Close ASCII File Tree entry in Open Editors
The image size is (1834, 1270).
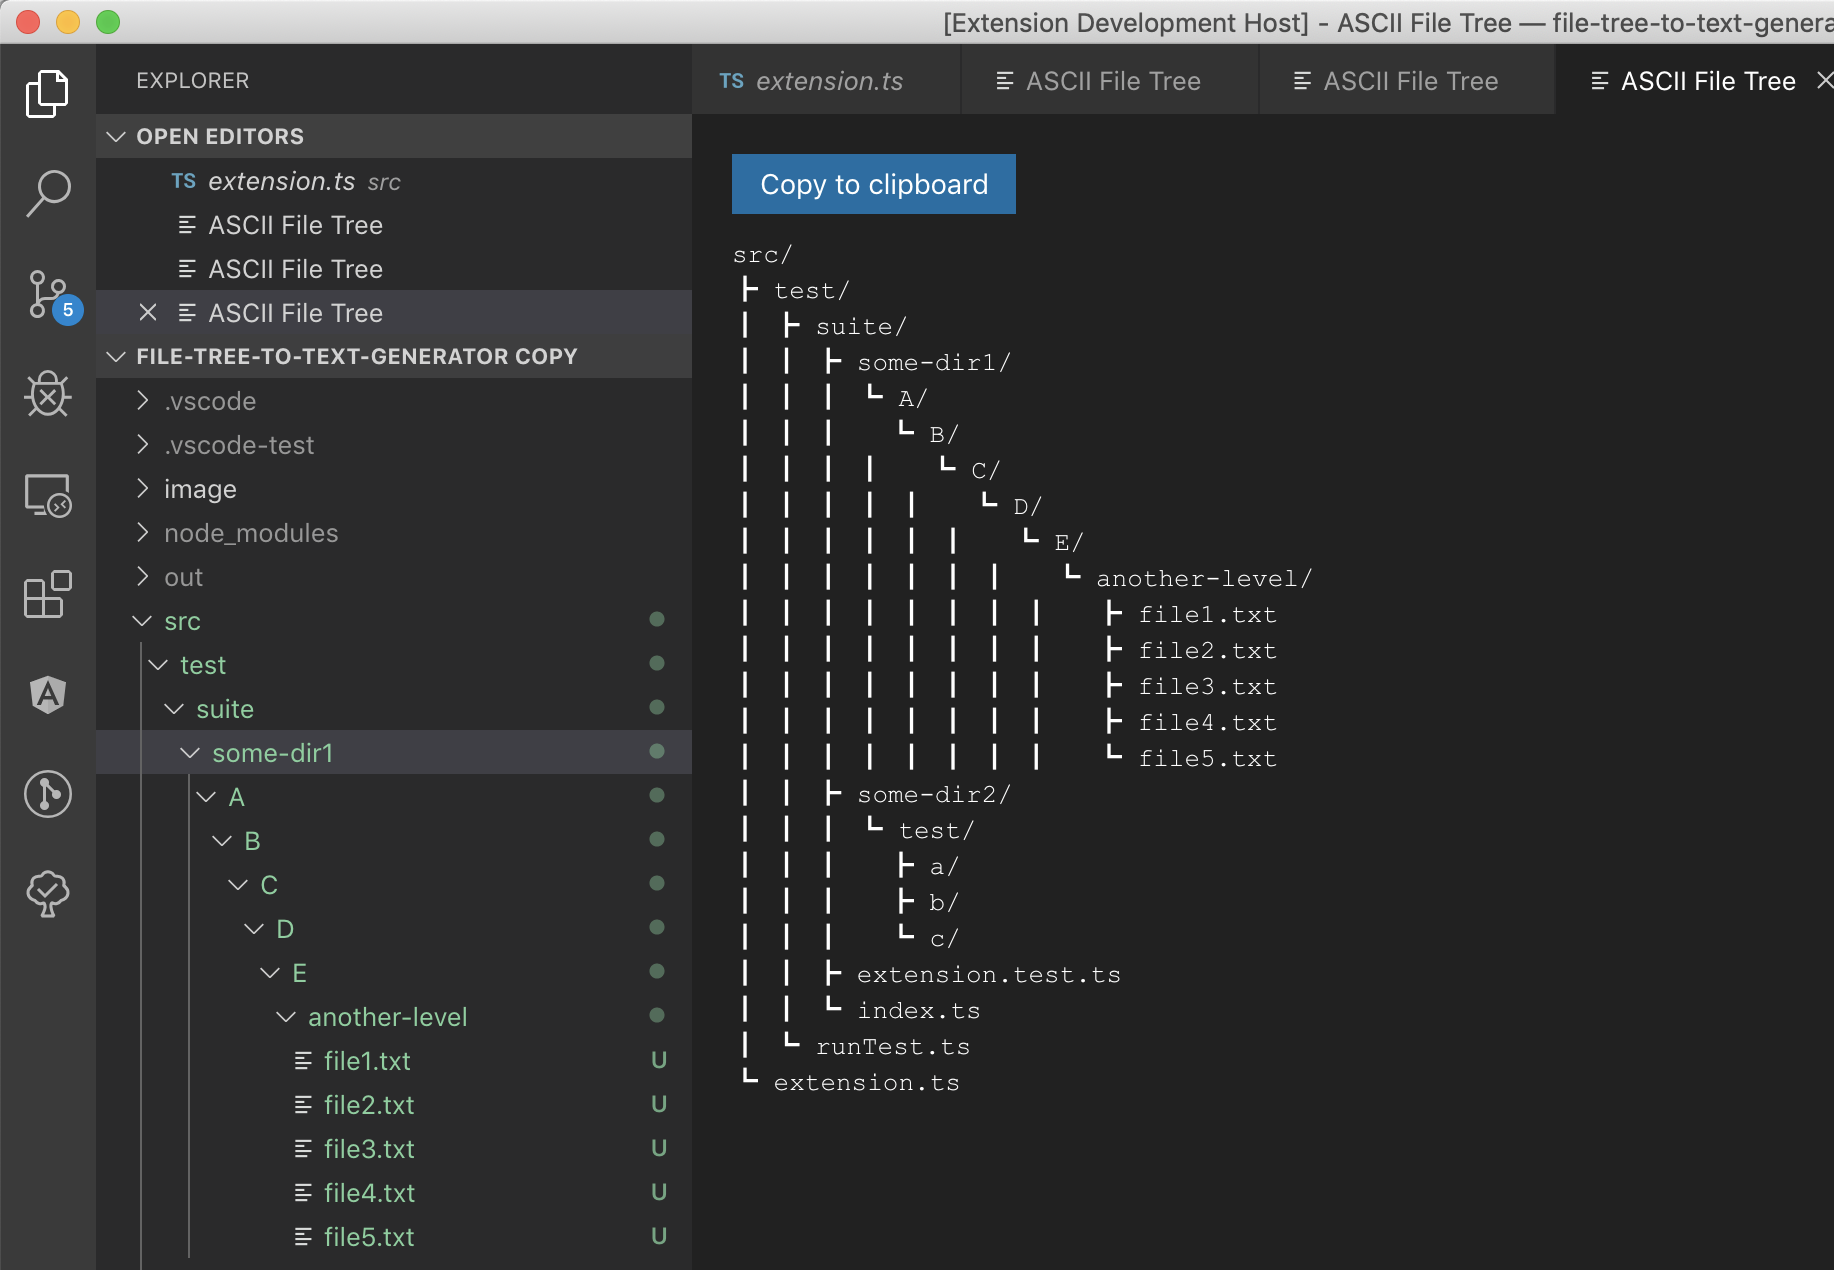[x=148, y=312]
